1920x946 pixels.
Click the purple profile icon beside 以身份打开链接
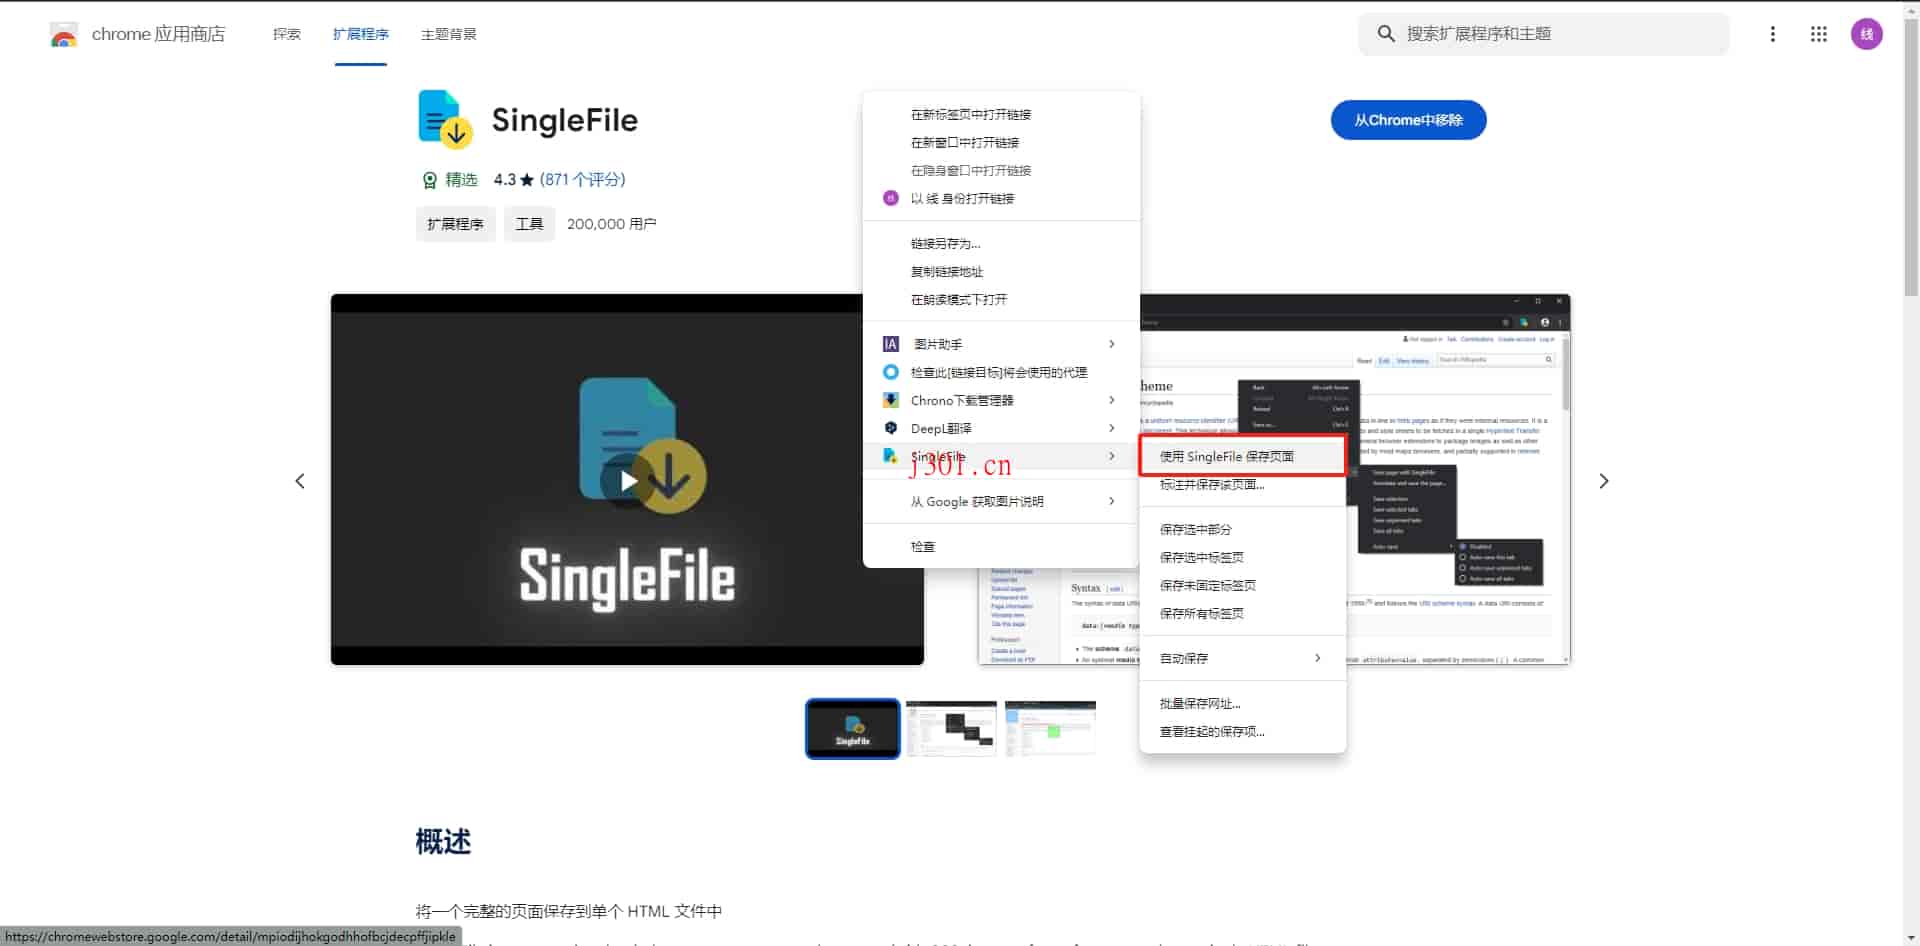tap(890, 198)
